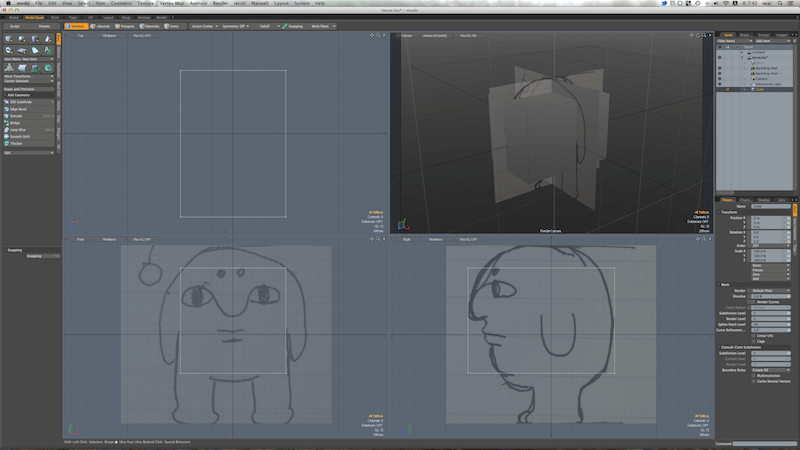Enable the Multiresolution checkbox
Viewport: 800px width, 450px height.
(x=754, y=376)
